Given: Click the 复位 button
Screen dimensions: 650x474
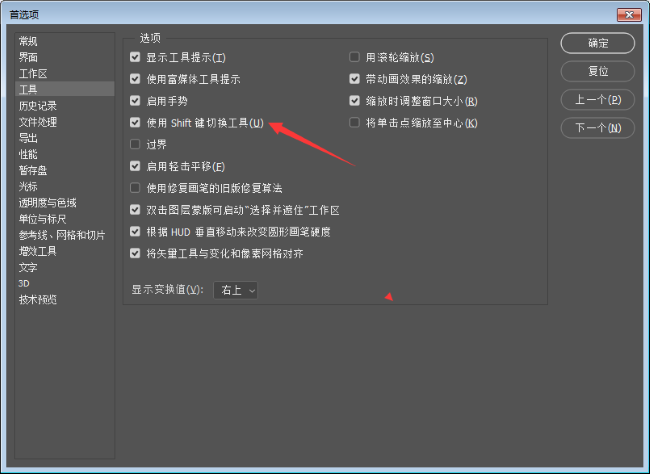Looking at the screenshot, I should click(597, 71).
